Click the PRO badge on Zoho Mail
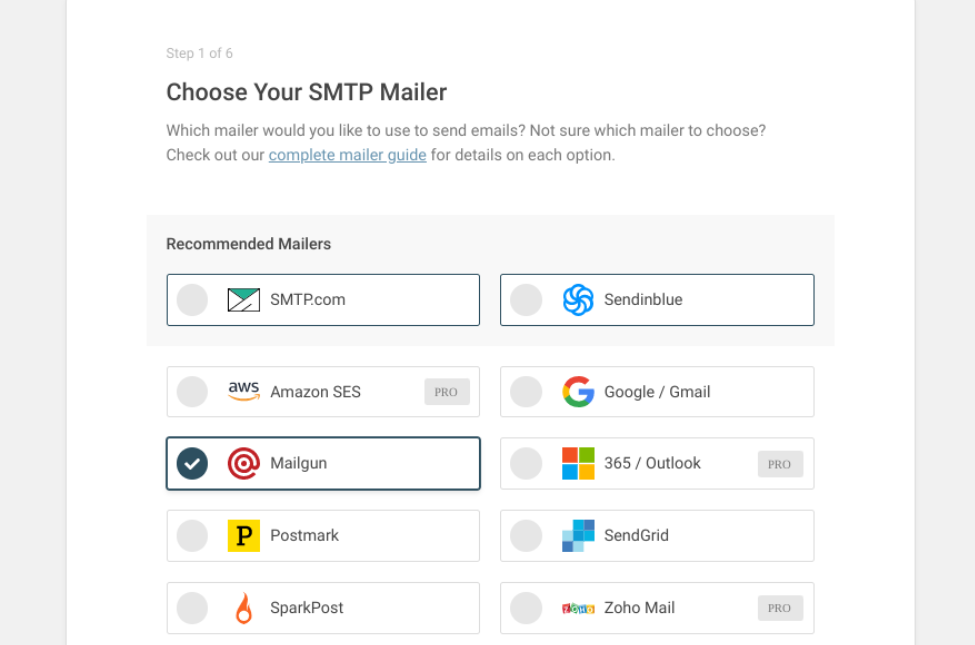 coord(780,608)
